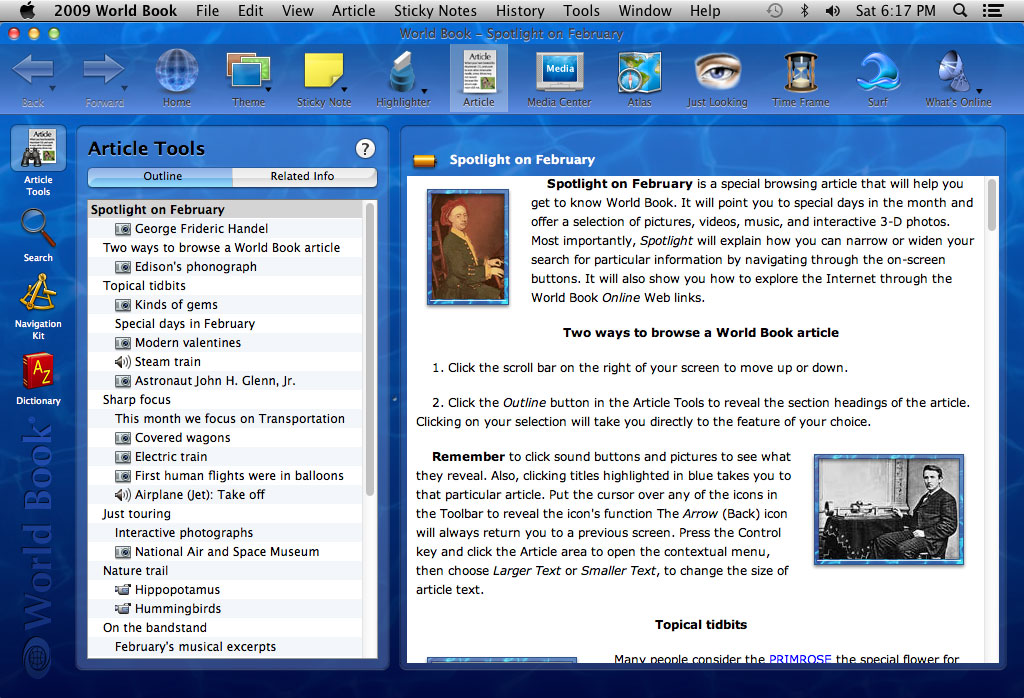Open the Media Center
1024x698 pixels.
click(560, 71)
